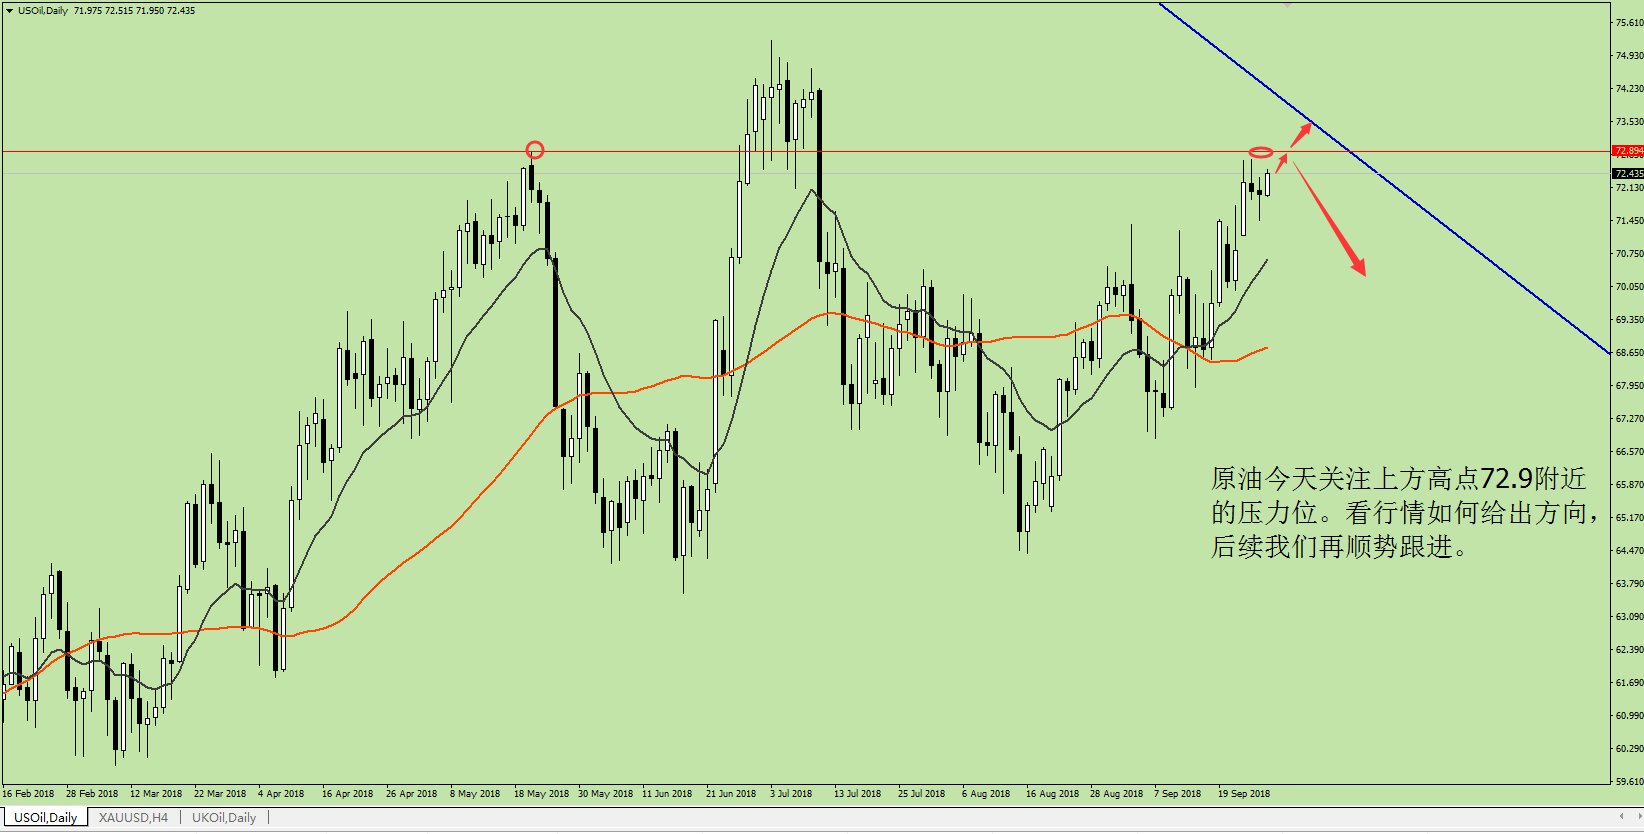The image size is (1644, 834).
Task: Click the 61.690 price axis label
Action: [x=1629, y=683]
